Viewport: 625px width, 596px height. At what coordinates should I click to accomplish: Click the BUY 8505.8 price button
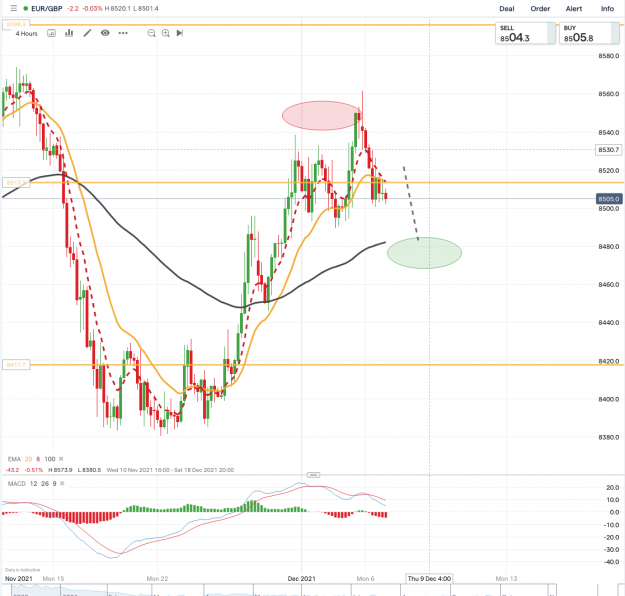pos(589,33)
